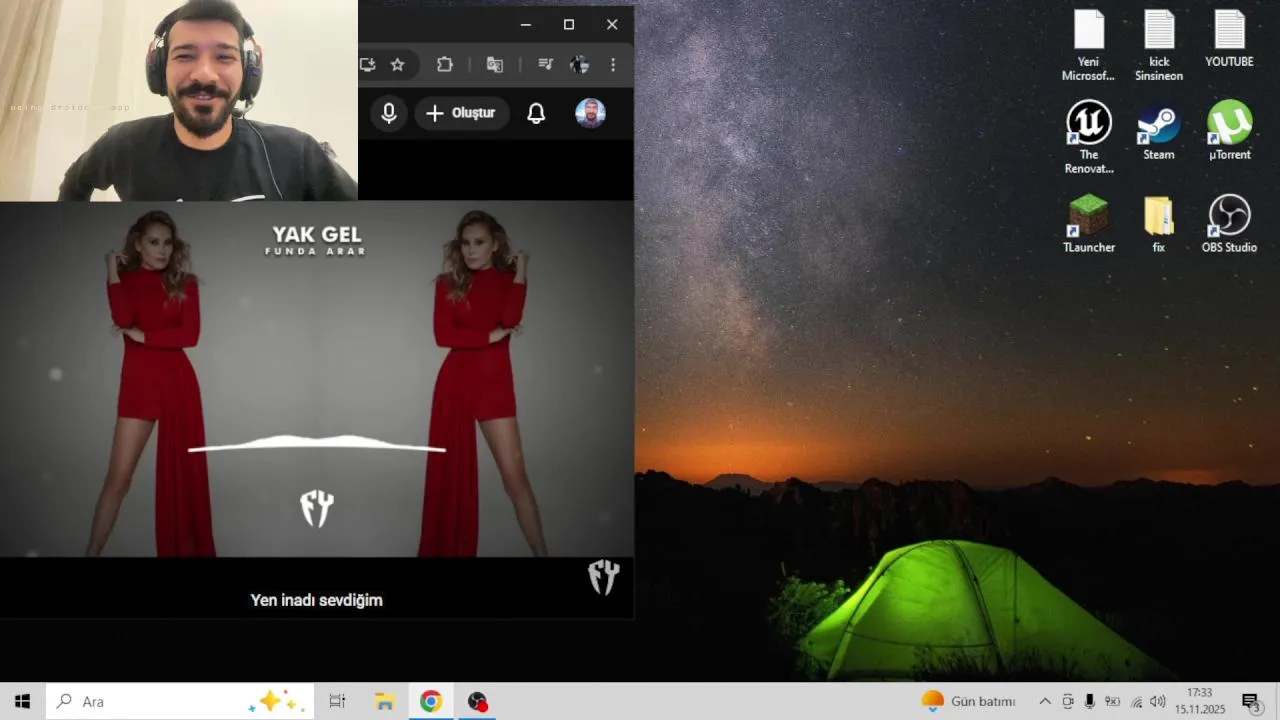Open YouTube notifications bell
Viewport: 1280px width, 720px height.
(536, 113)
